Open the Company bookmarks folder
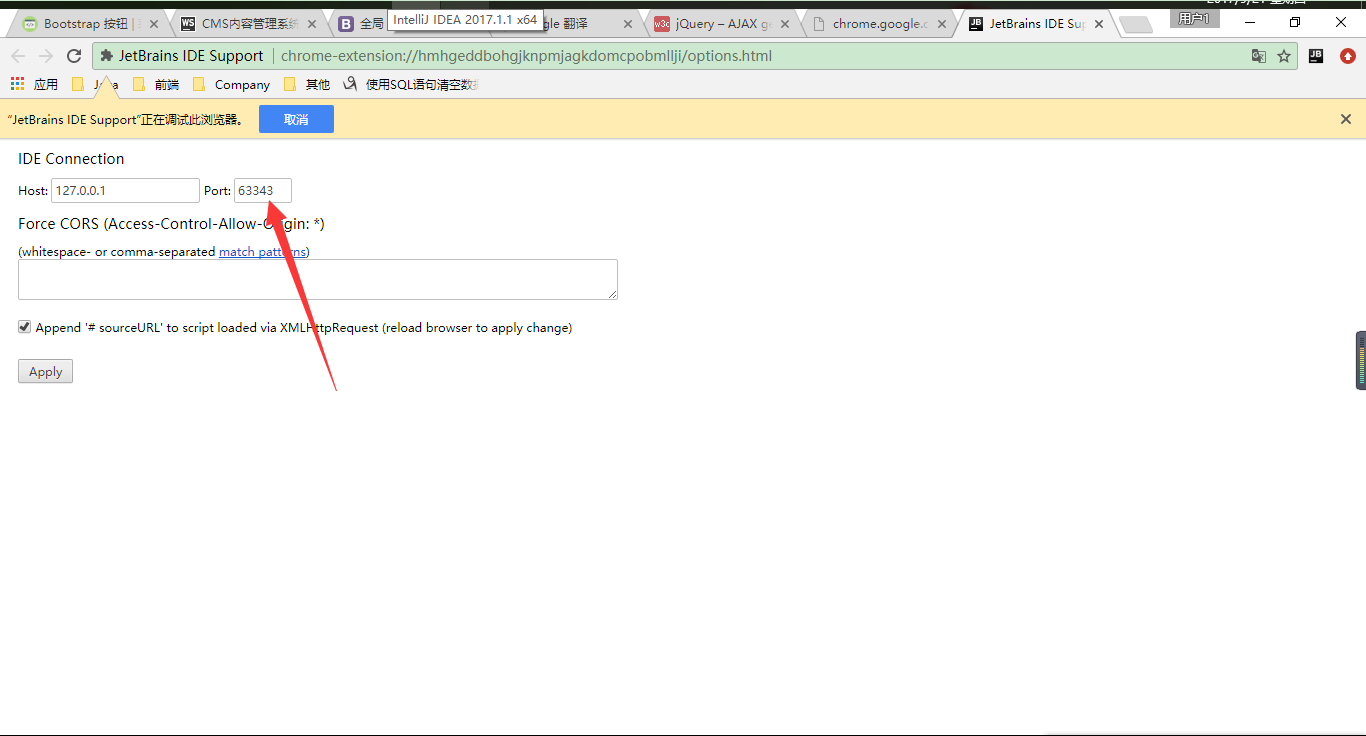1366x736 pixels. click(231, 85)
